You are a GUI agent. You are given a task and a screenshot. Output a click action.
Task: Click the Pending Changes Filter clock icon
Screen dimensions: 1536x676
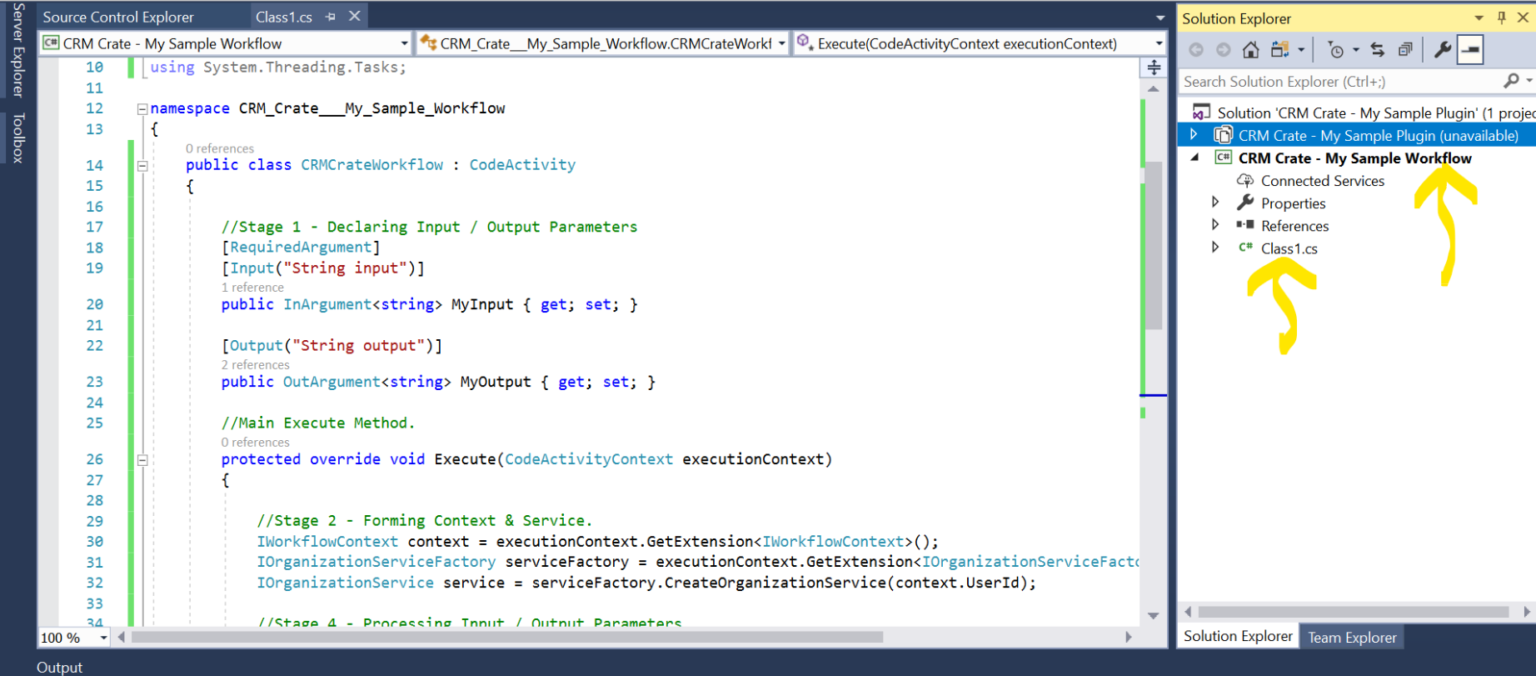pos(1335,50)
